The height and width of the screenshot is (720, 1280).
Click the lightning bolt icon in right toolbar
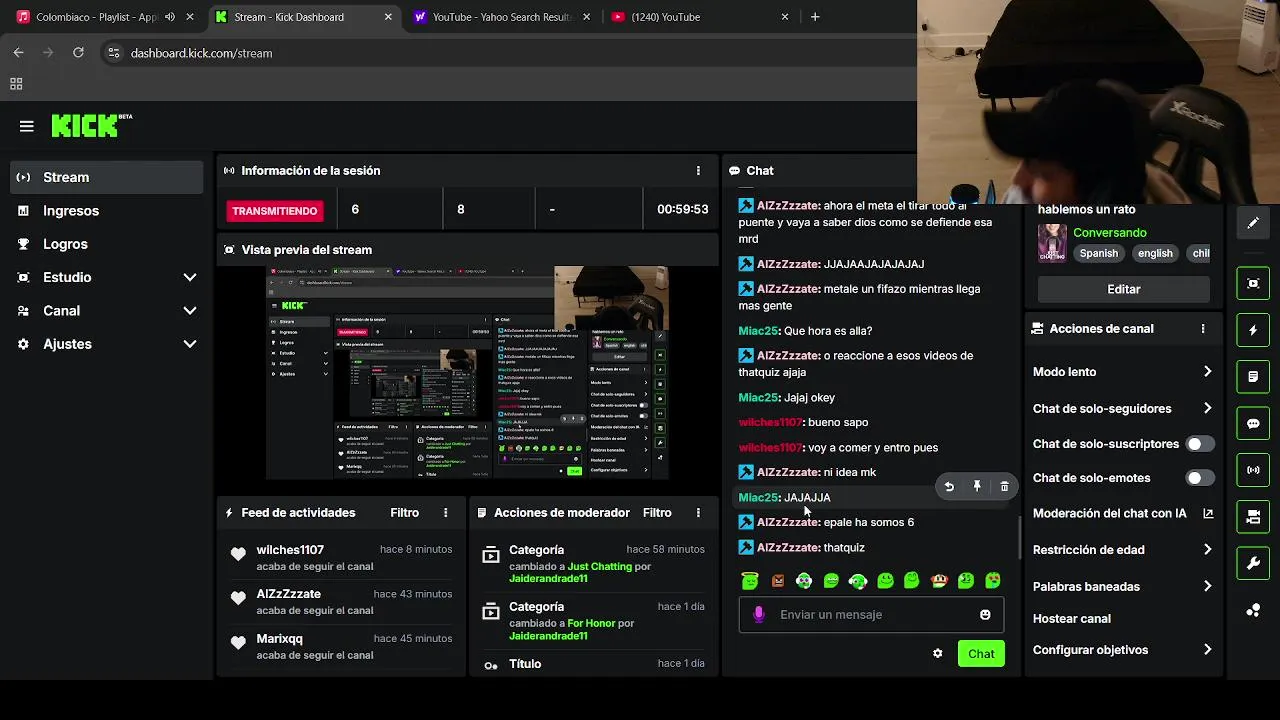1253,330
